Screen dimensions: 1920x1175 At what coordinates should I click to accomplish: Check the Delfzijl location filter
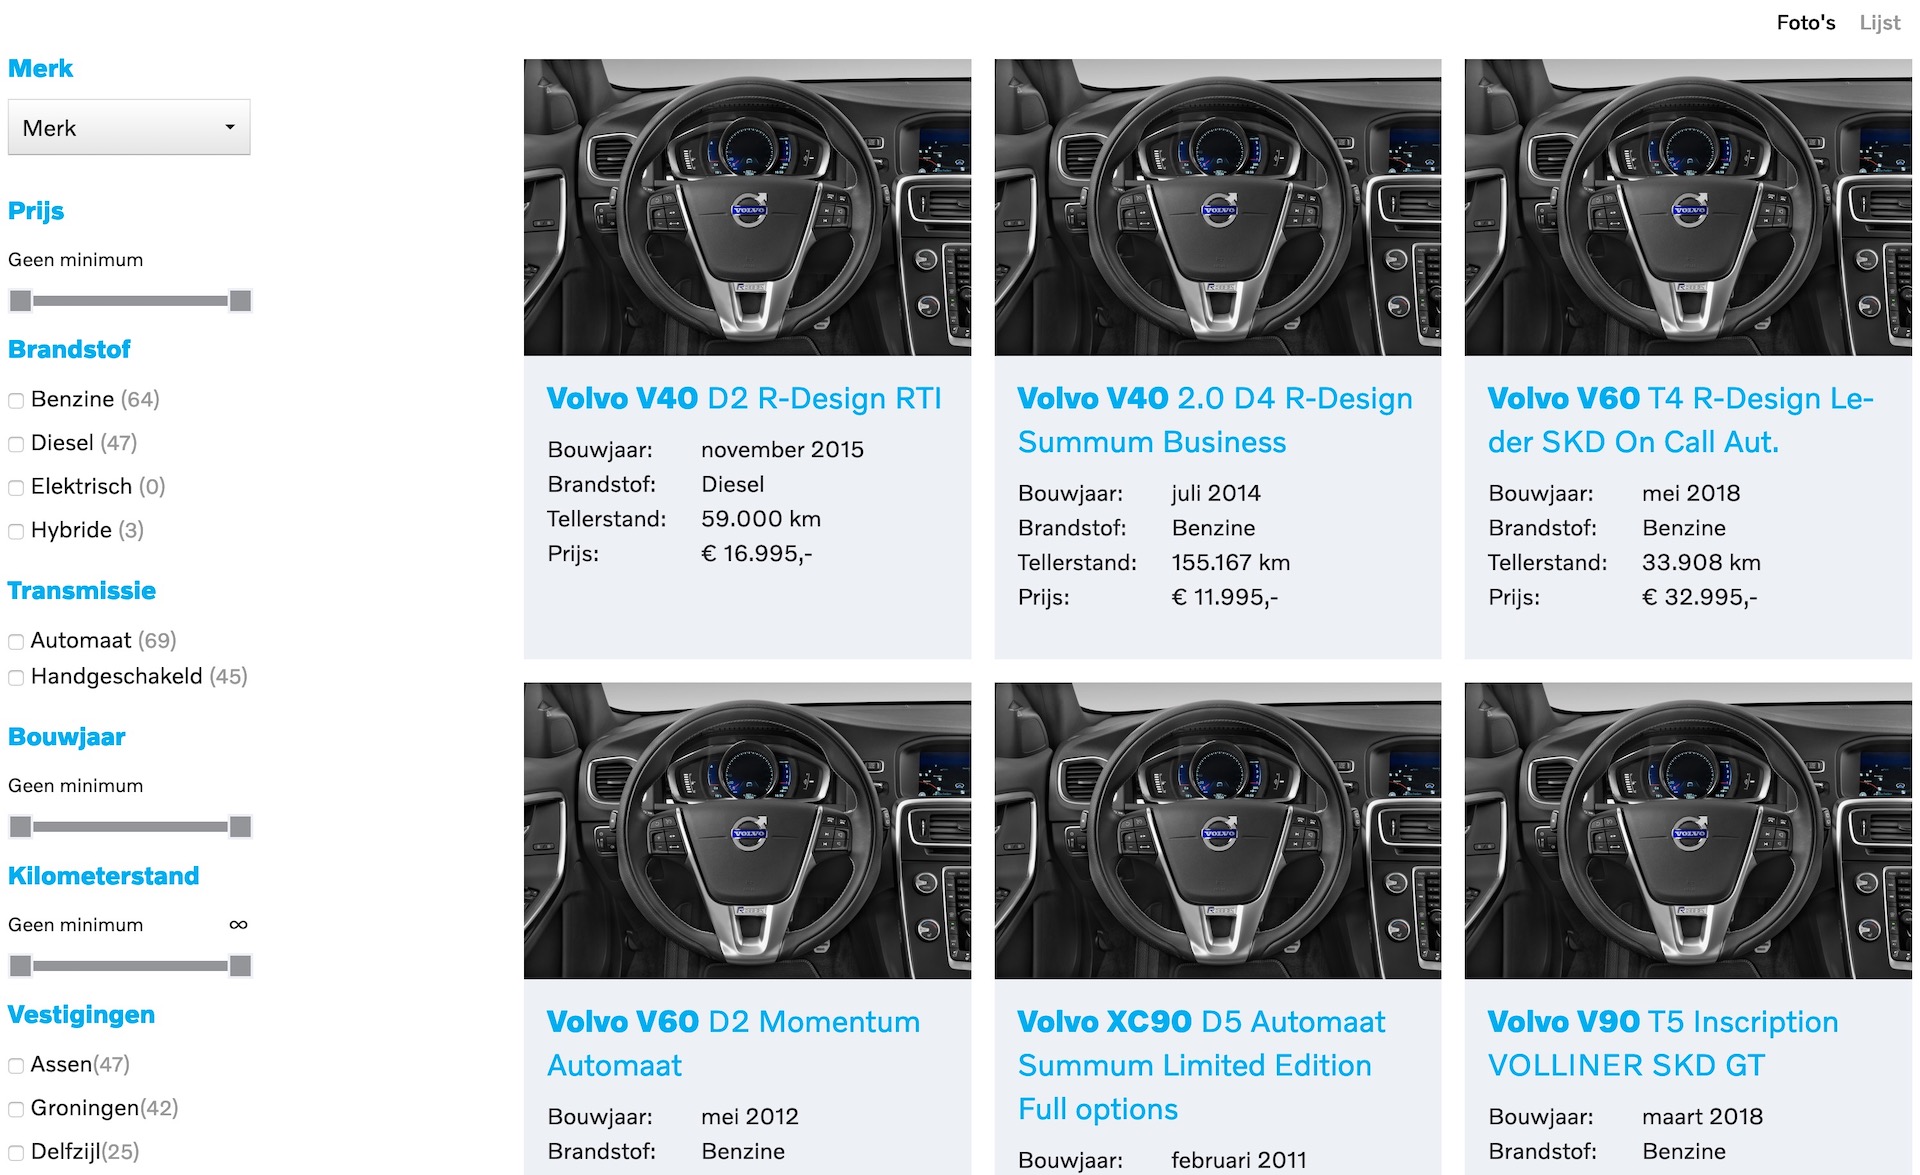pos(16,1153)
